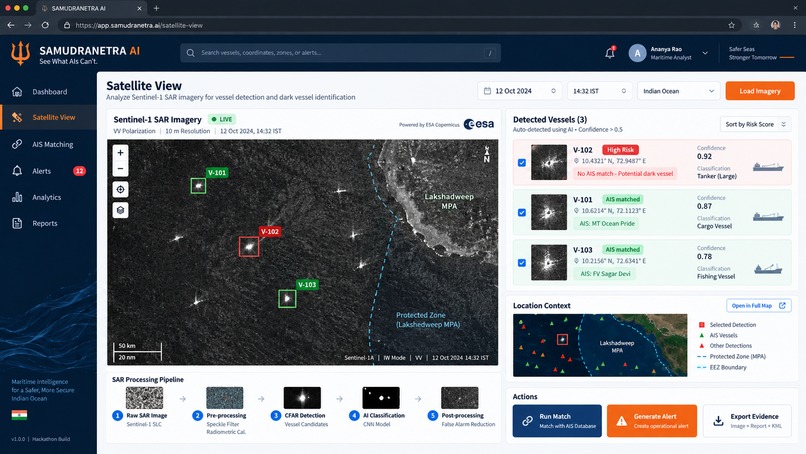Click the satellite icon in sidebar
The height and width of the screenshot is (454, 806).
(x=17, y=117)
